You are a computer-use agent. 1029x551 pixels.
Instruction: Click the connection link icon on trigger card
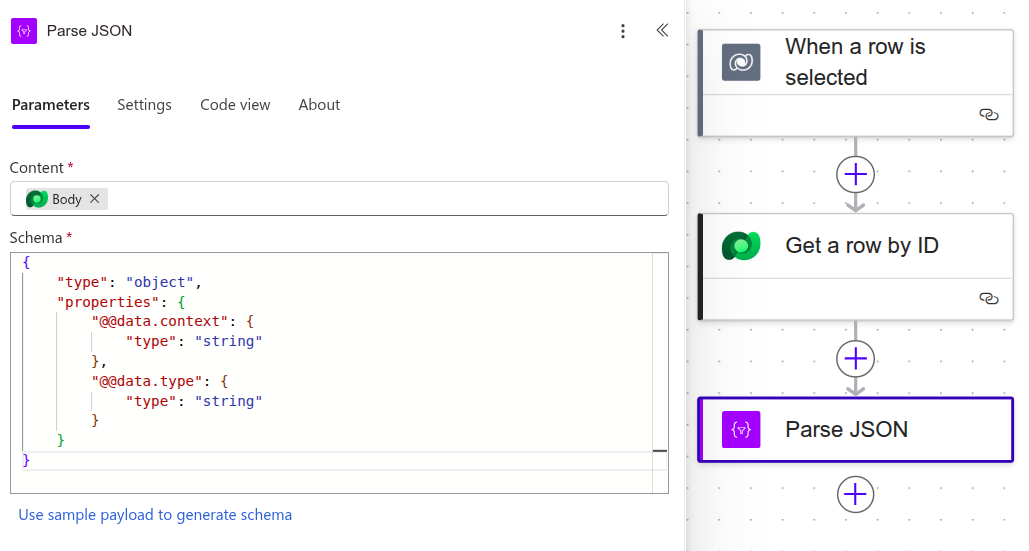coord(988,115)
